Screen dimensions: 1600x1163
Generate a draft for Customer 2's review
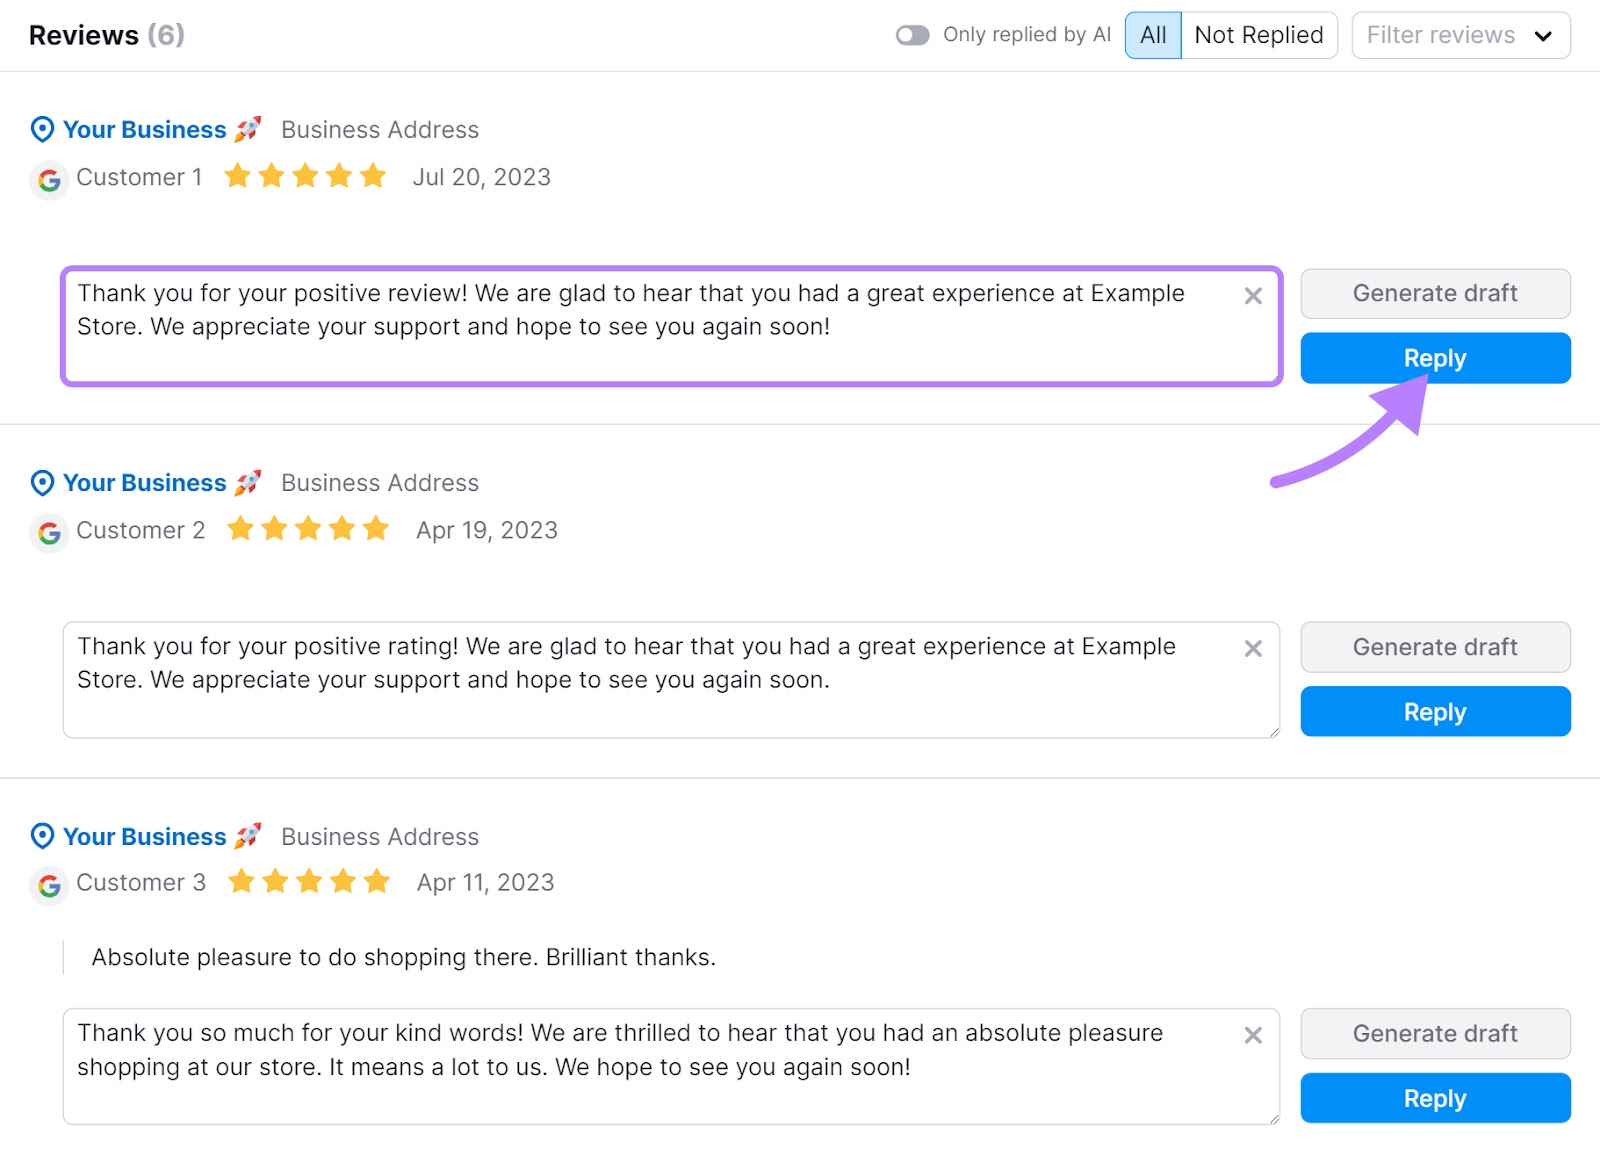1434,647
